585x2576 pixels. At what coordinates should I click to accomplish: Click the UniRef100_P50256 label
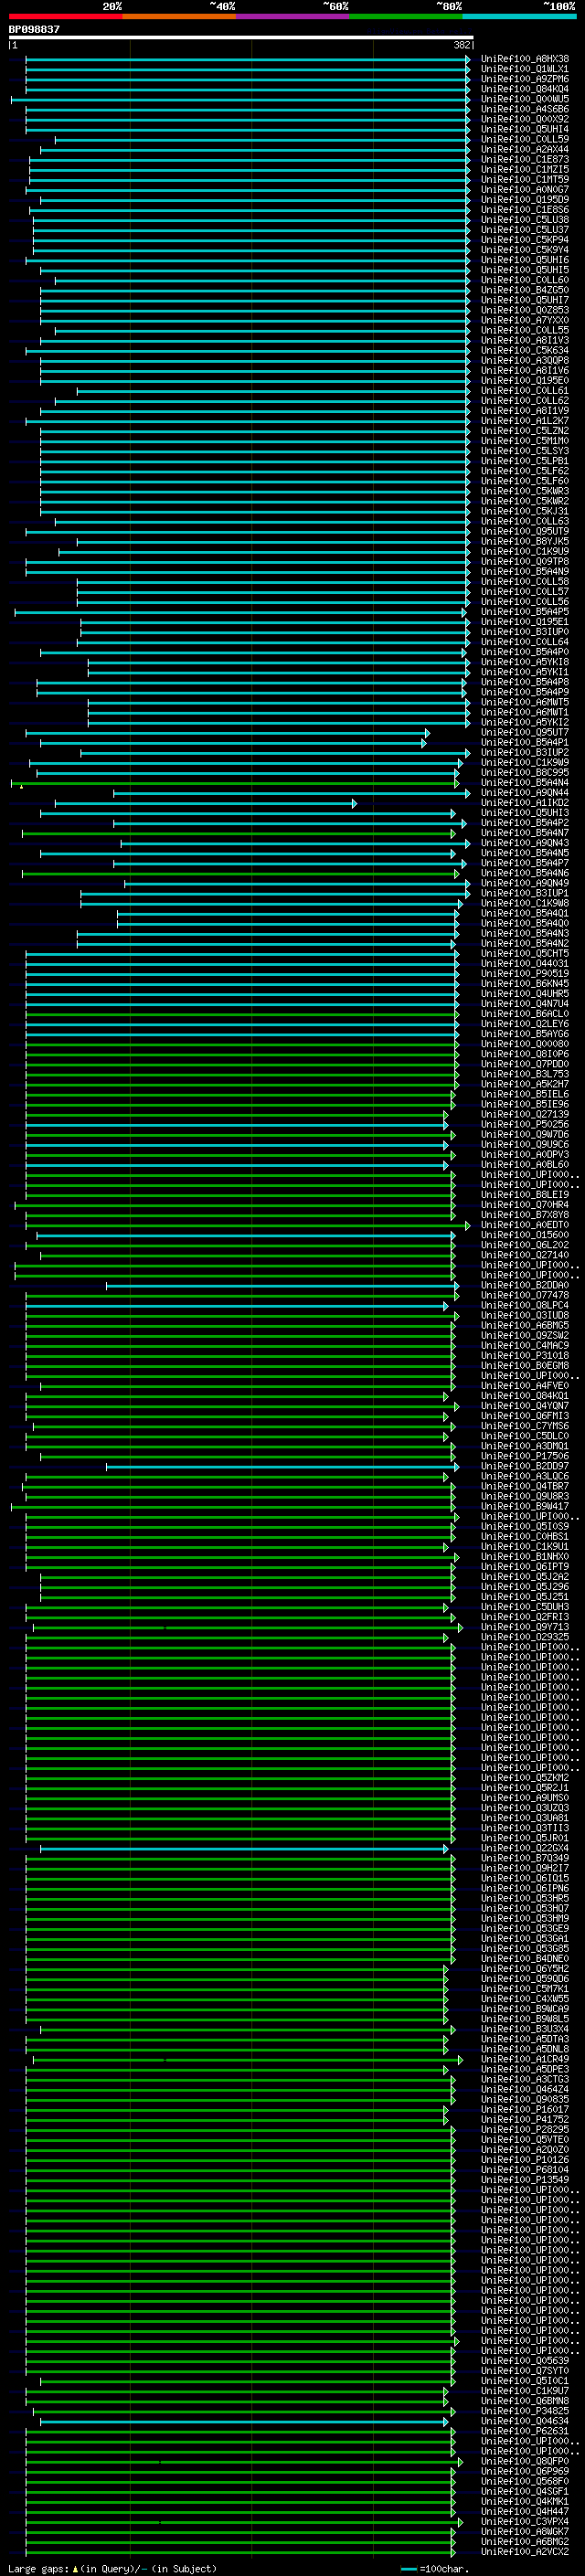click(x=524, y=1124)
